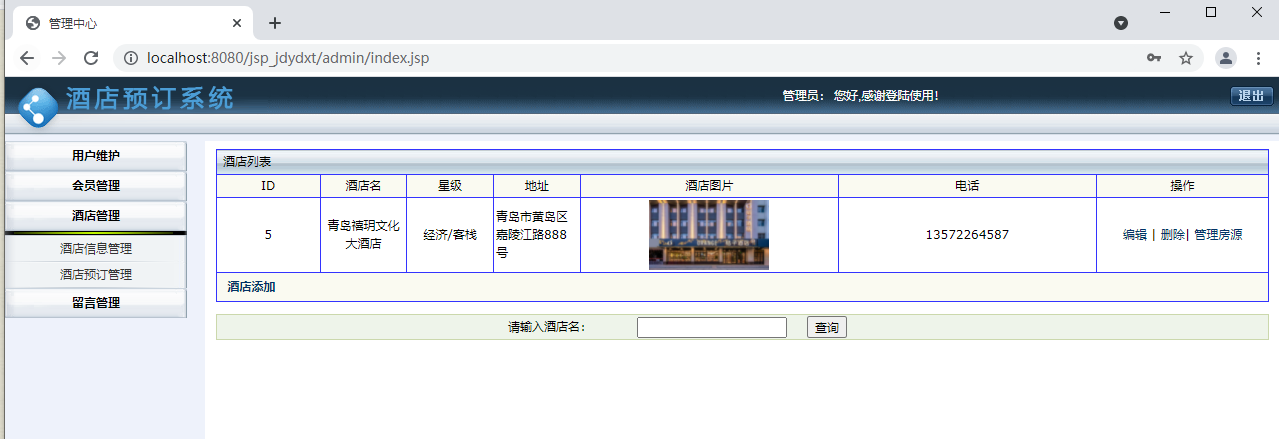The image size is (1279, 439).
Task: Click the 管理员 greeting text
Action: pyautogui.click(x=860, y=96)
